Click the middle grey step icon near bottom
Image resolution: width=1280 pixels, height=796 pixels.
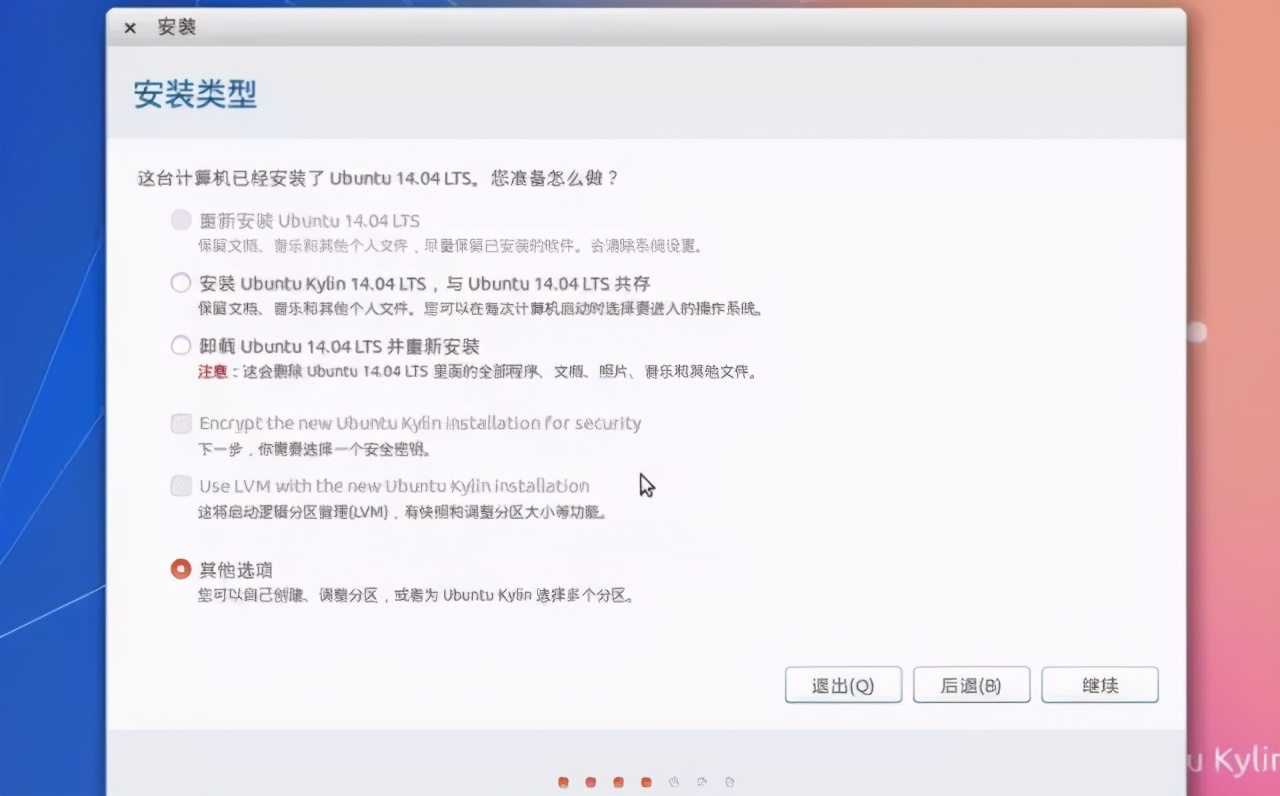(x=701, y=782)
